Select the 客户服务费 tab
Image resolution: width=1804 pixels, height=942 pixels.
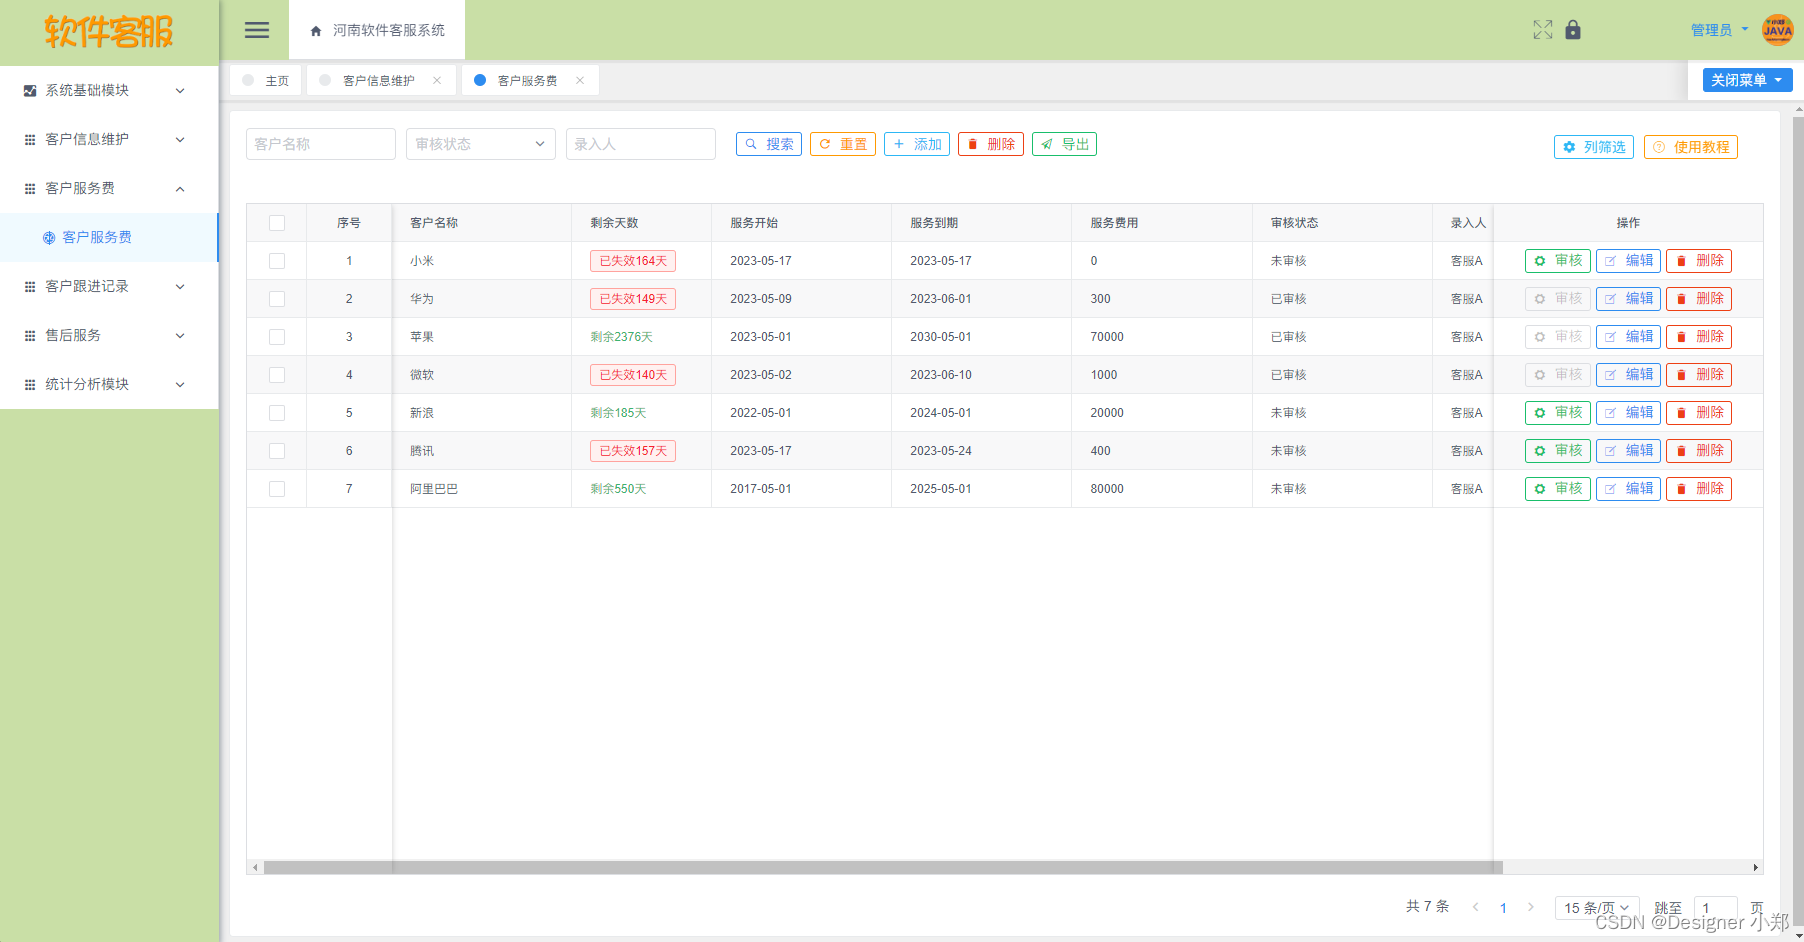click(x=530, y=80)
